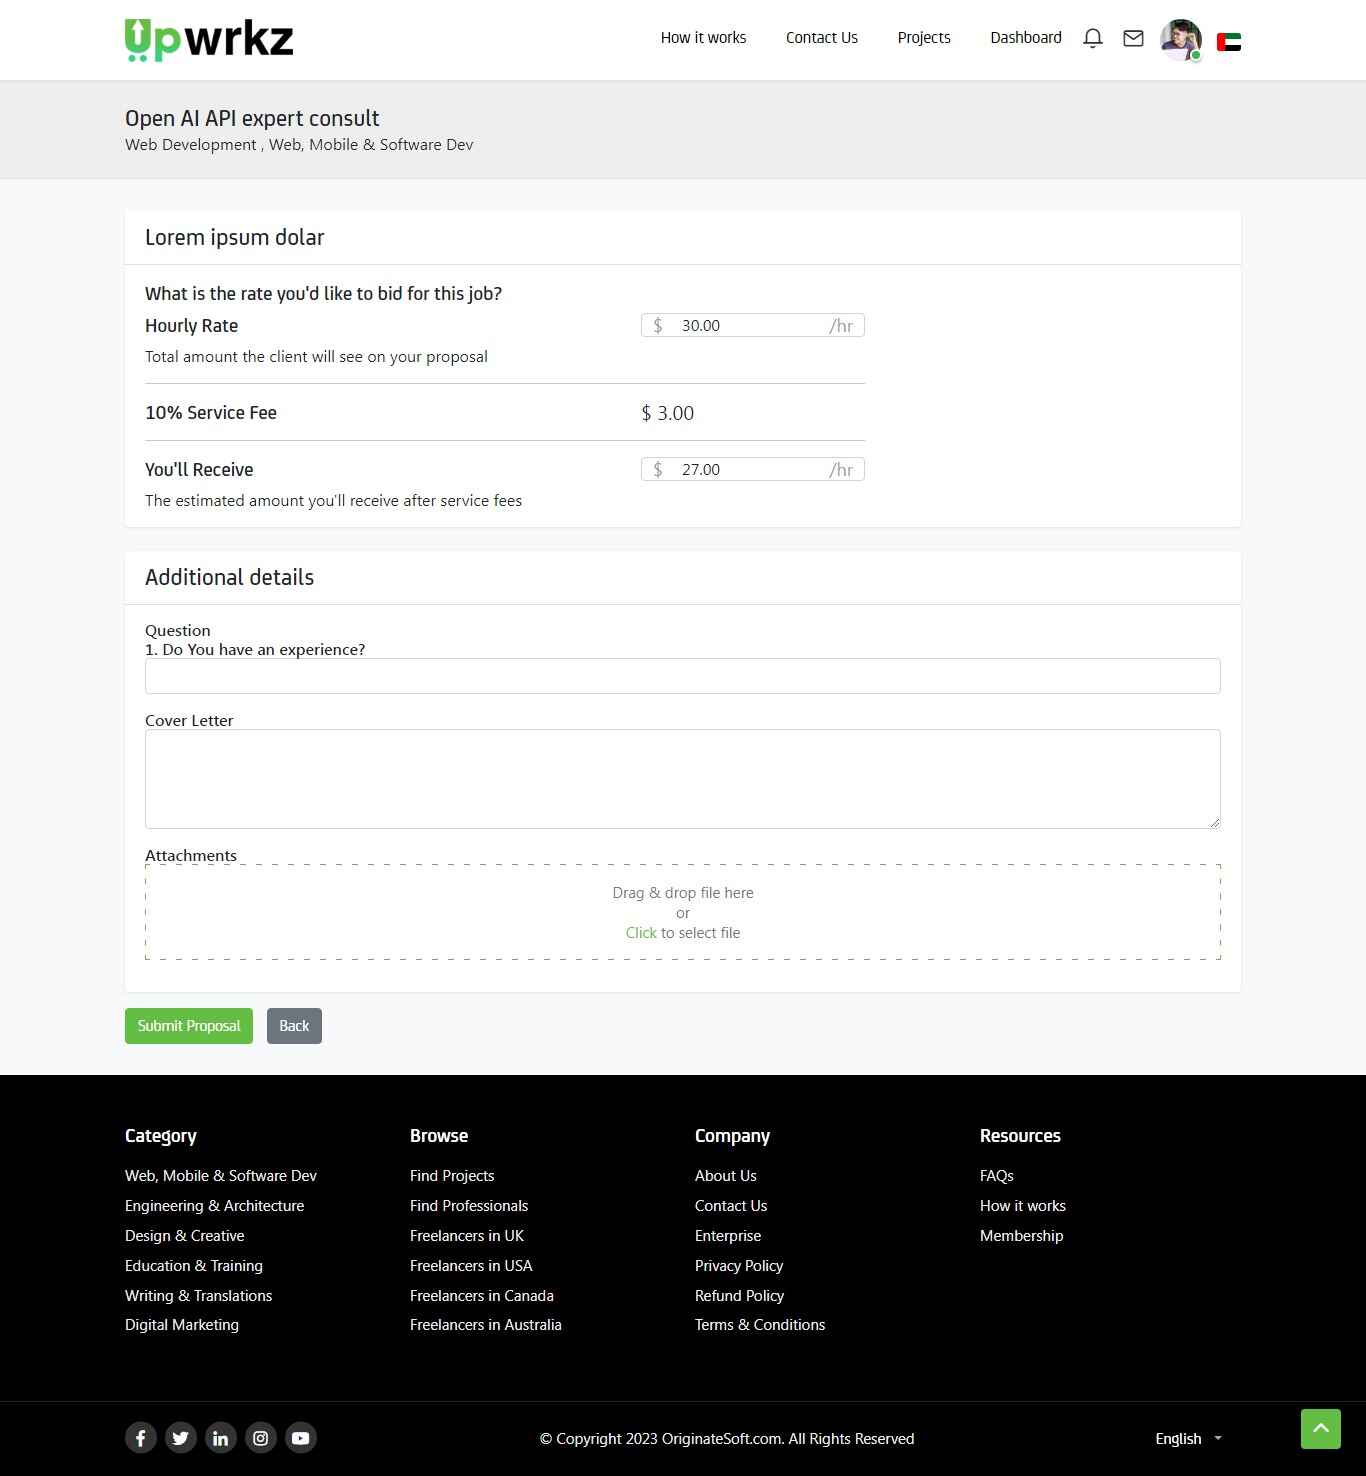Open the Twitter social icon

[181, 1438]
